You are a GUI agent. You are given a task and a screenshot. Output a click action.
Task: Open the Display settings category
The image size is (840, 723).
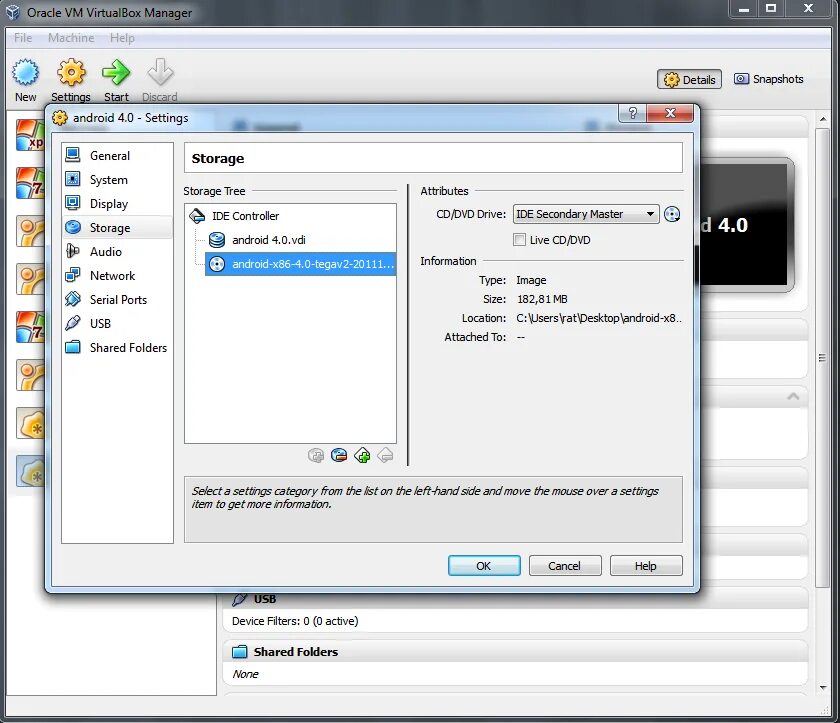pyautogui.click(x=117, y=204)
